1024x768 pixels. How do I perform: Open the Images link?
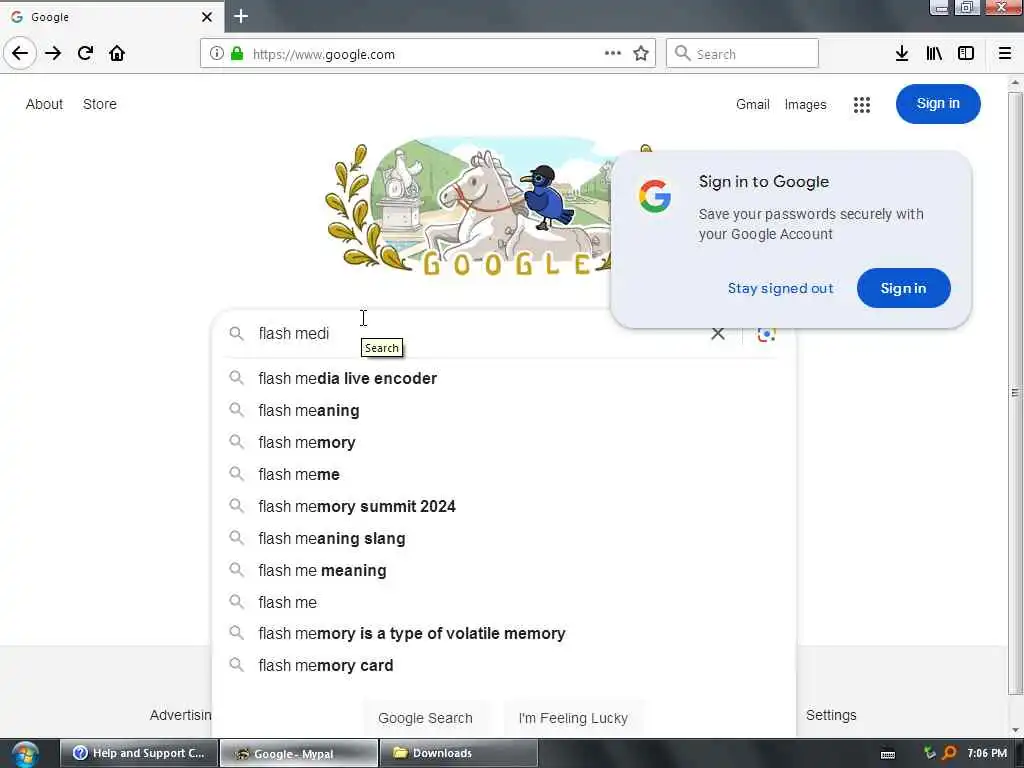[x=805, y=104]
